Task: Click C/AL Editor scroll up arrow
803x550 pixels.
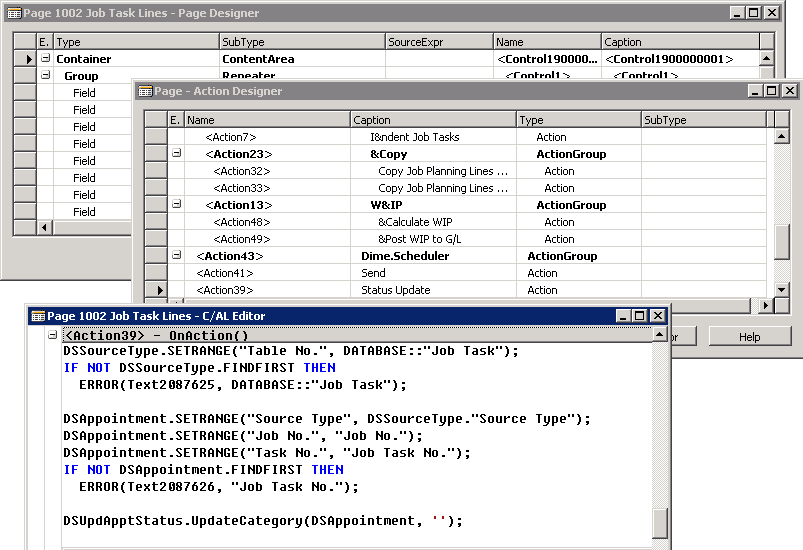Action: (x=660, y=335)
